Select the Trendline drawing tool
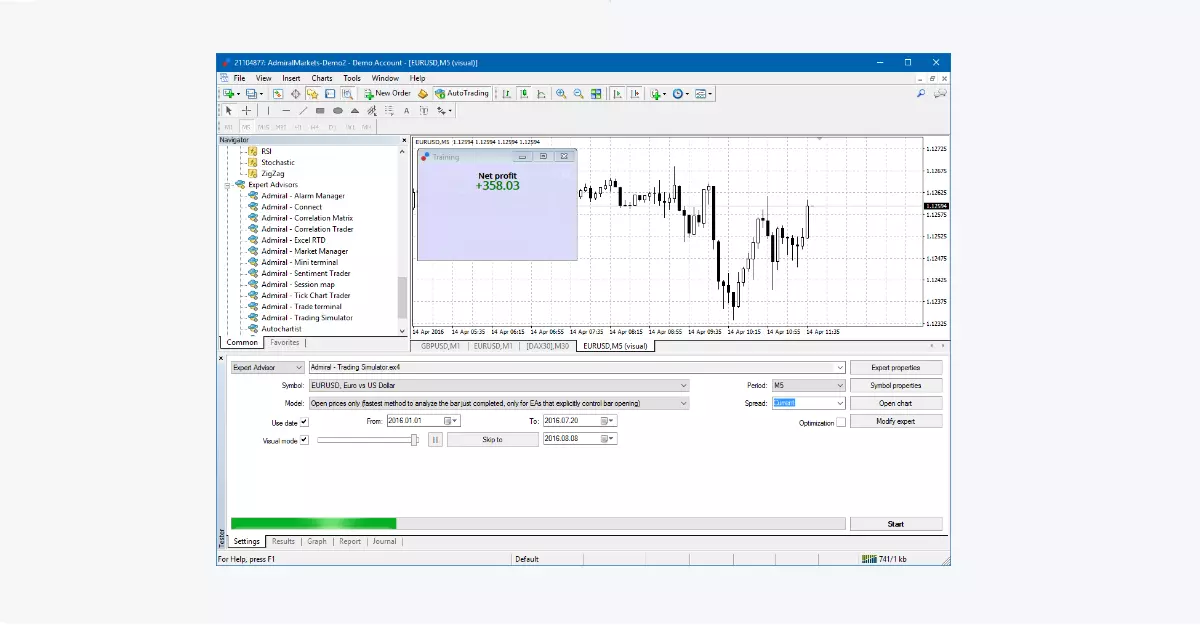This screenshot has height=628, width=1200. pyautogui.click(x=303, y=110)
